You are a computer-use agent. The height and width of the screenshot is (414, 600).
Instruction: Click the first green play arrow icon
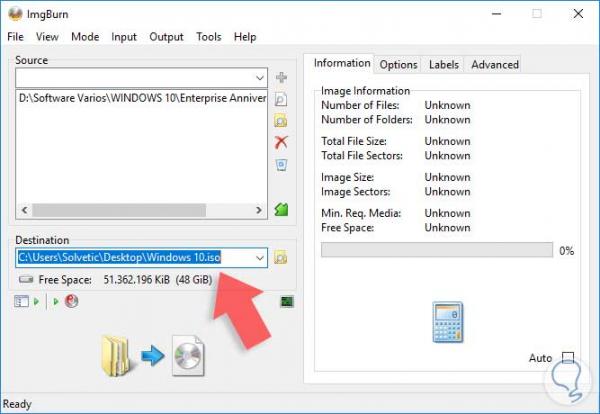click(x=37, y=302)
